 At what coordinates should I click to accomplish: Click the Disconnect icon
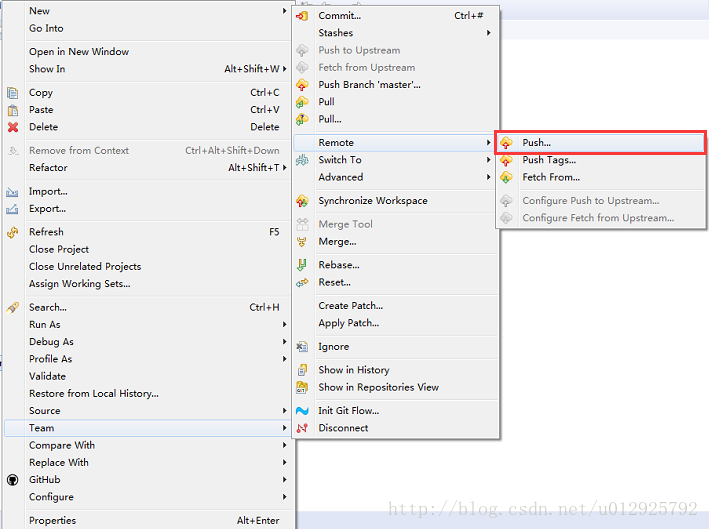(302, 428)
